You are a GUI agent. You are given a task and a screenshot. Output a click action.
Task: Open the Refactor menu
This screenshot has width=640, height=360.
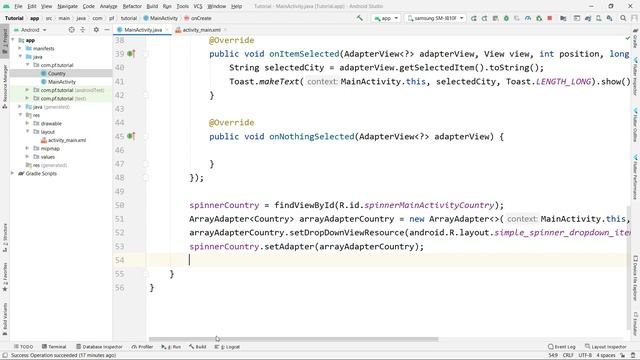point(132,6)
